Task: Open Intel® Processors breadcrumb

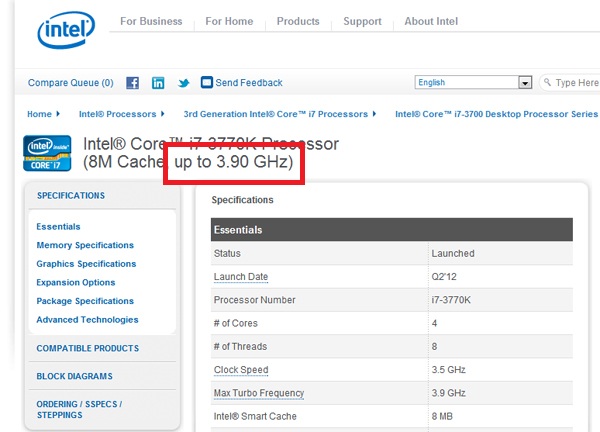Action: tap(117, 114)
